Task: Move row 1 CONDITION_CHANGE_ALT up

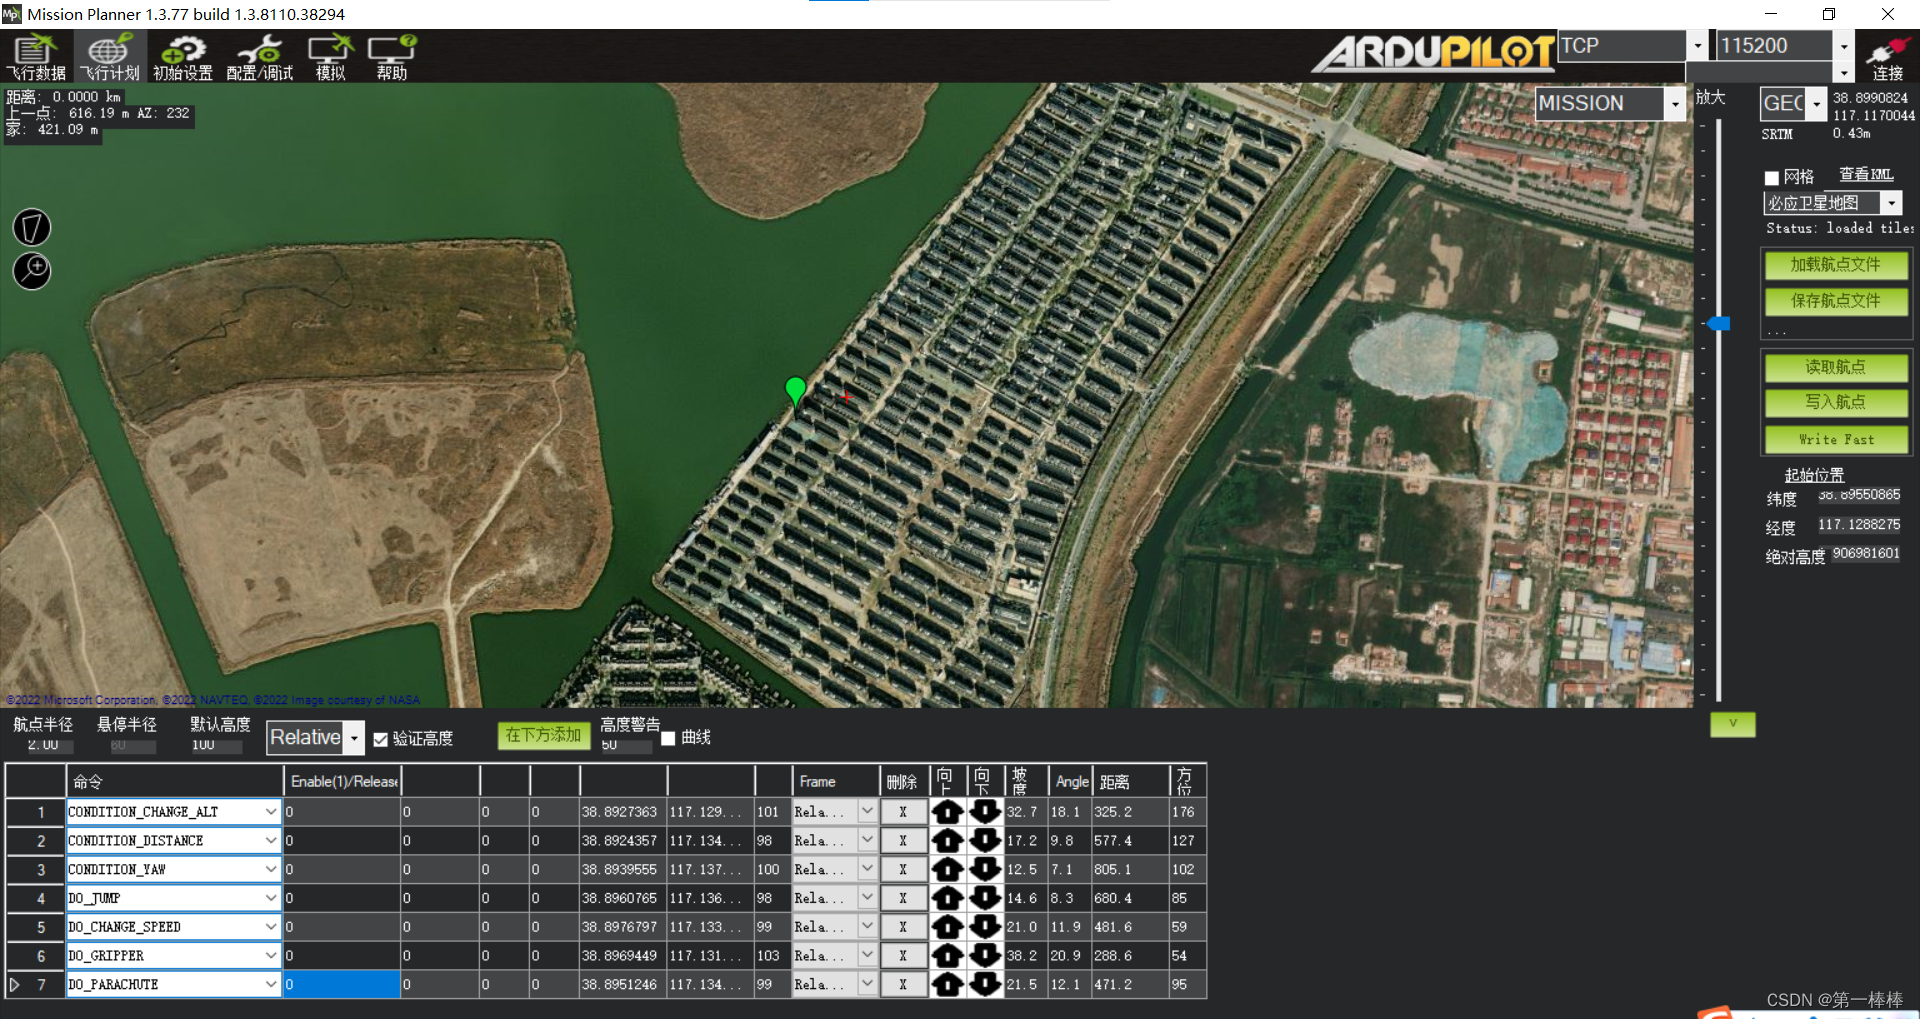Action: coord(947,812)
